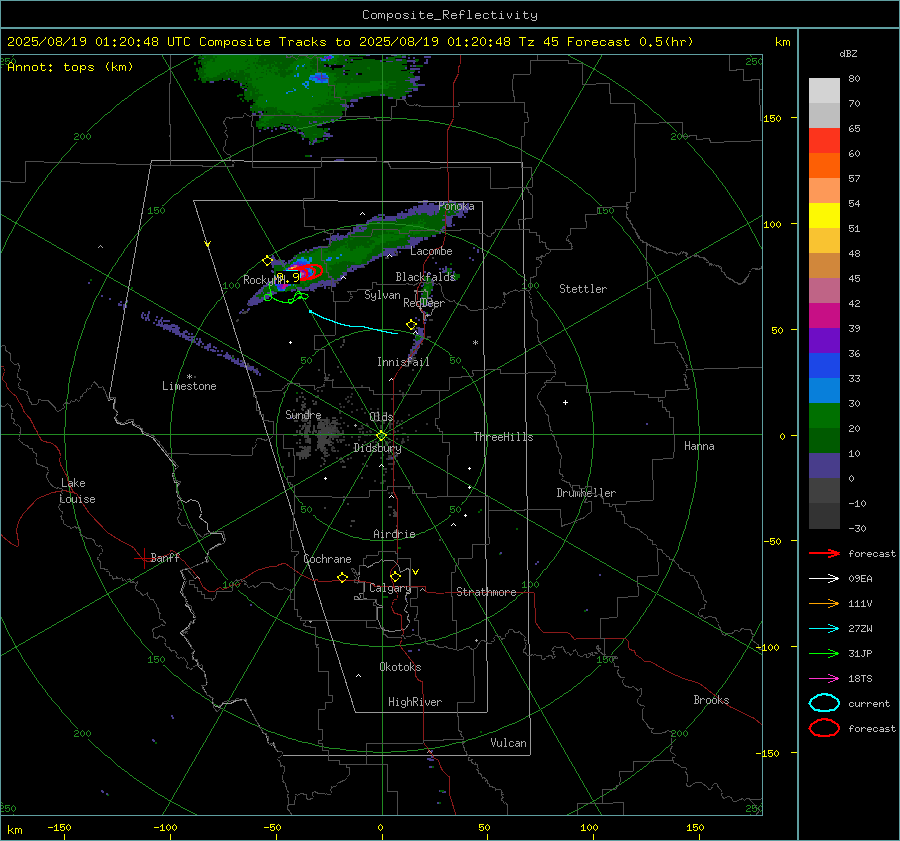900x841 pixels.
Task: Select the magenta 42-39 dBZ color swatch
Action: tap(824, 316)
